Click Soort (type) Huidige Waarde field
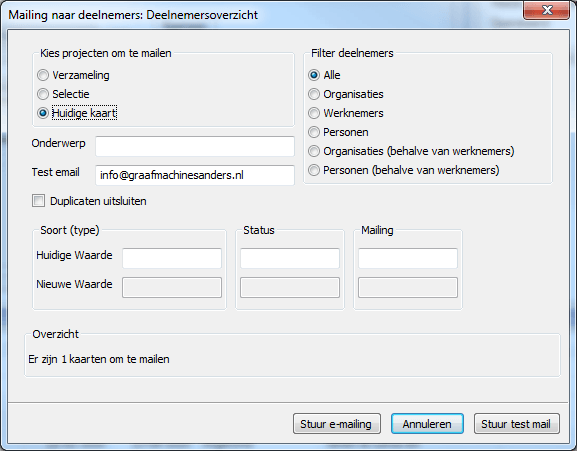Screen dimensions: 577x451 click(x=172, y=258)
